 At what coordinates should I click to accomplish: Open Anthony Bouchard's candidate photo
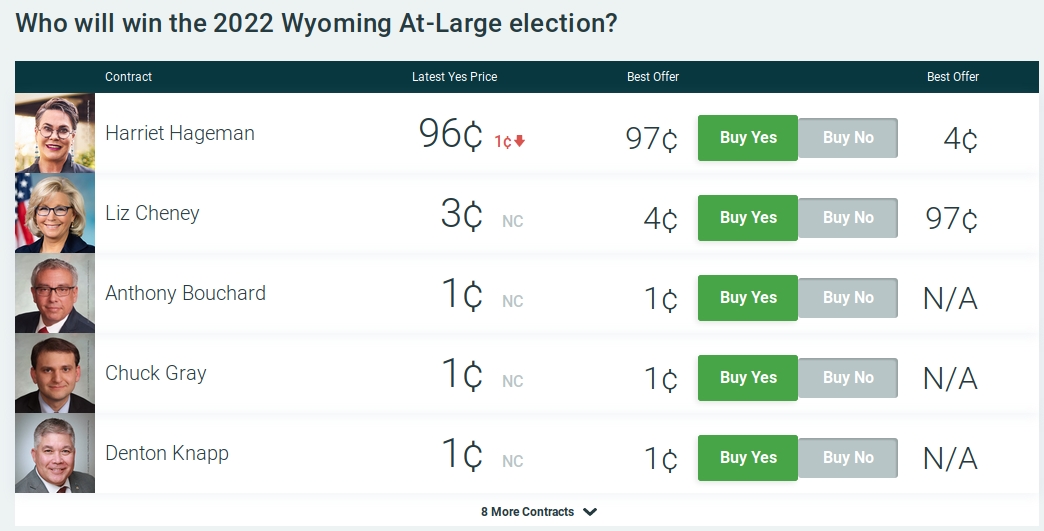55,293
